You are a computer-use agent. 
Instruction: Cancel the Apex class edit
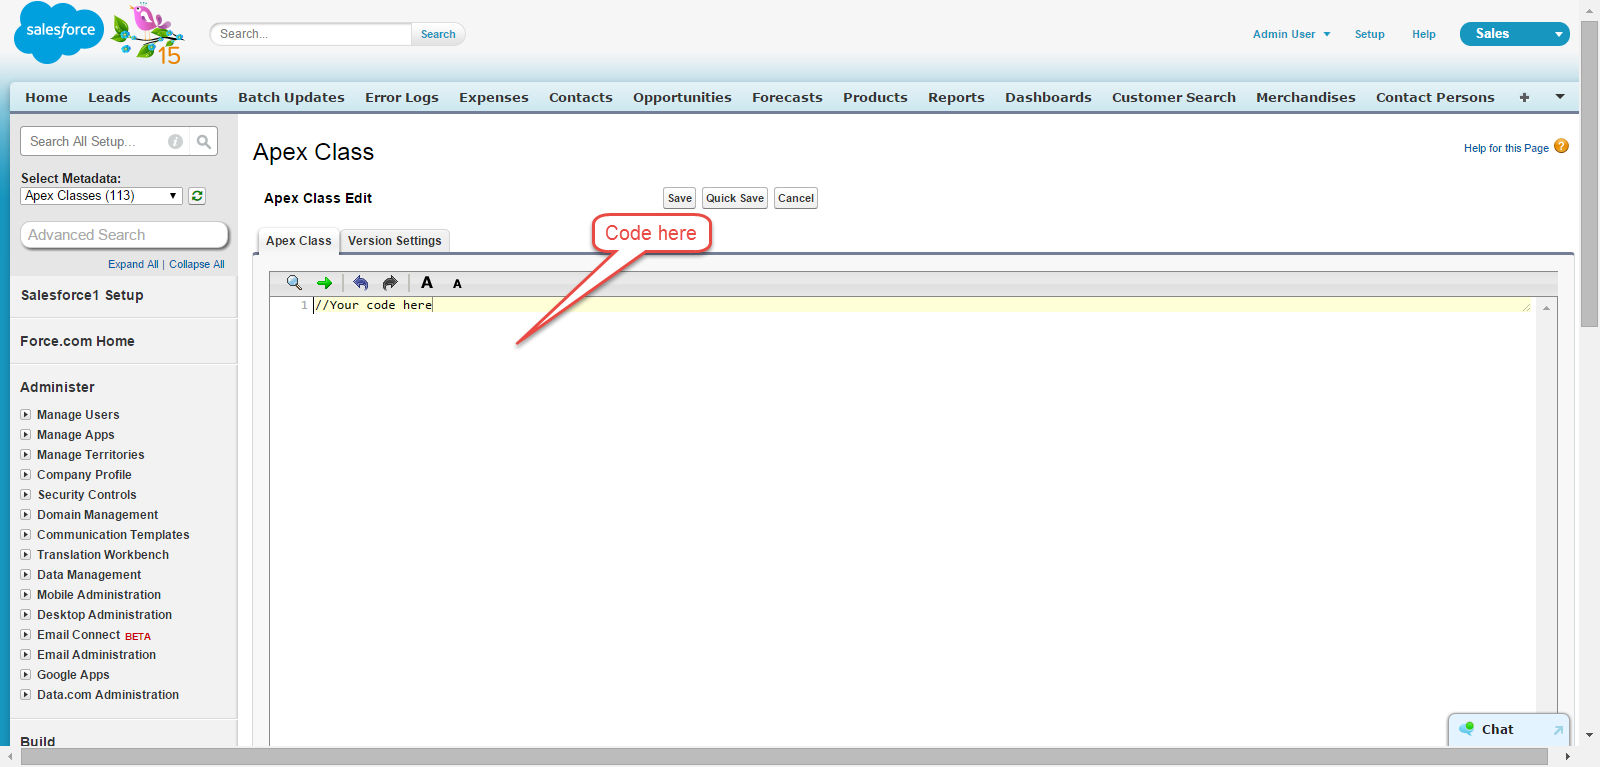tap(796, 198)
